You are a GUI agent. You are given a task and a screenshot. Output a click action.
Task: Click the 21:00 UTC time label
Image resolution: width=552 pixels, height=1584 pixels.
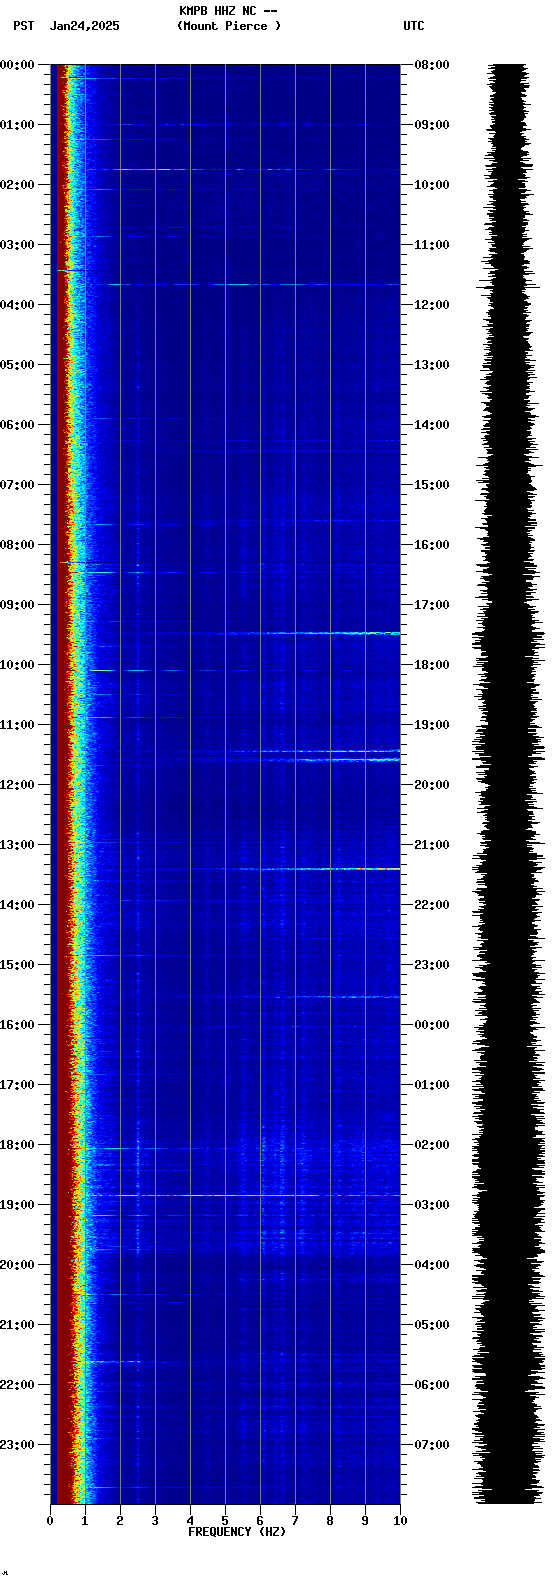pos(432,845)
